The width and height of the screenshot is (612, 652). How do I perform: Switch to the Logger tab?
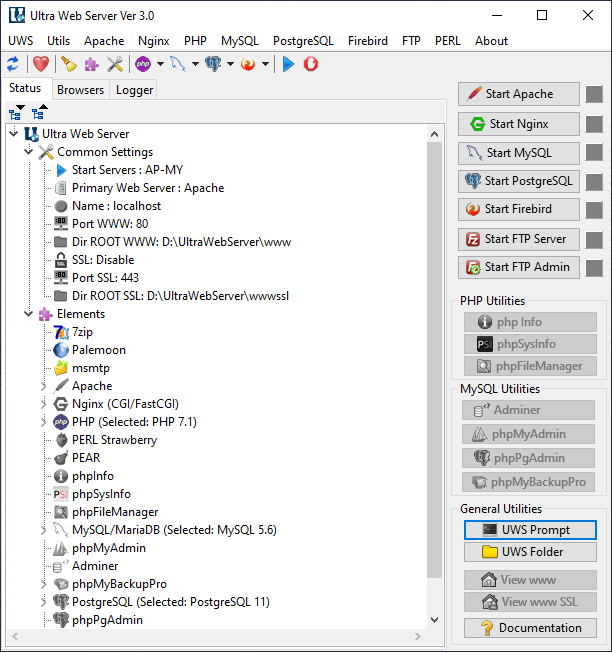pos(134,90)
